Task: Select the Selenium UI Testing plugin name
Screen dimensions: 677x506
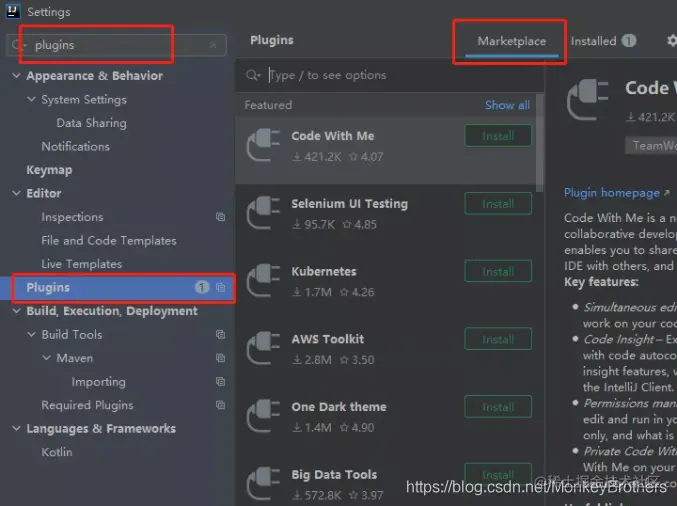Action: coord(349,204)
